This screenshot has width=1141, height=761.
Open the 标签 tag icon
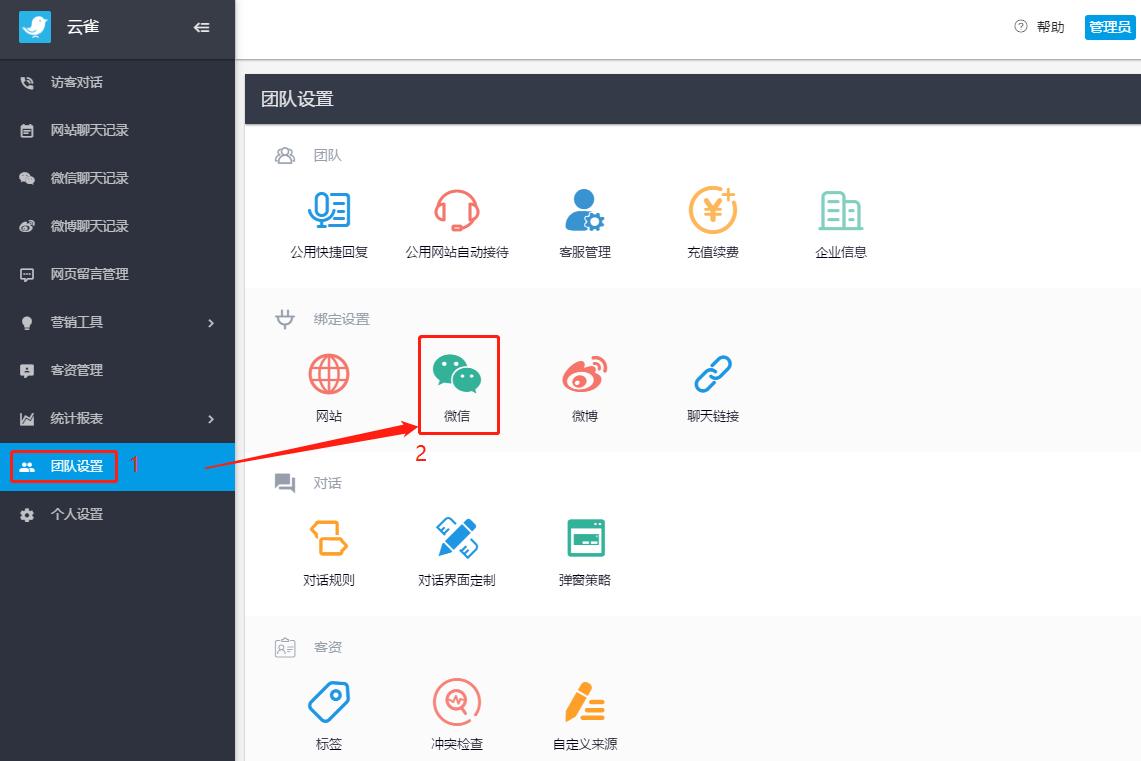tap(329, 702)
